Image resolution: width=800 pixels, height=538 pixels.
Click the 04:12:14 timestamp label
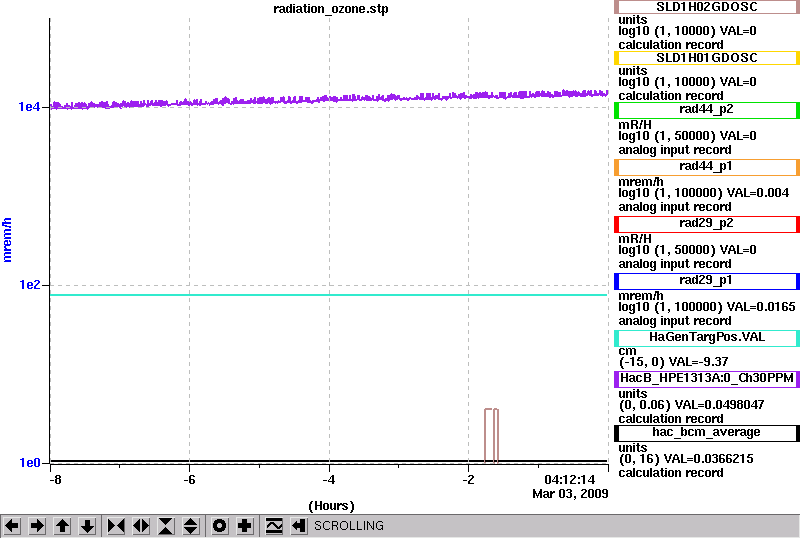click(x=570, y=480)
